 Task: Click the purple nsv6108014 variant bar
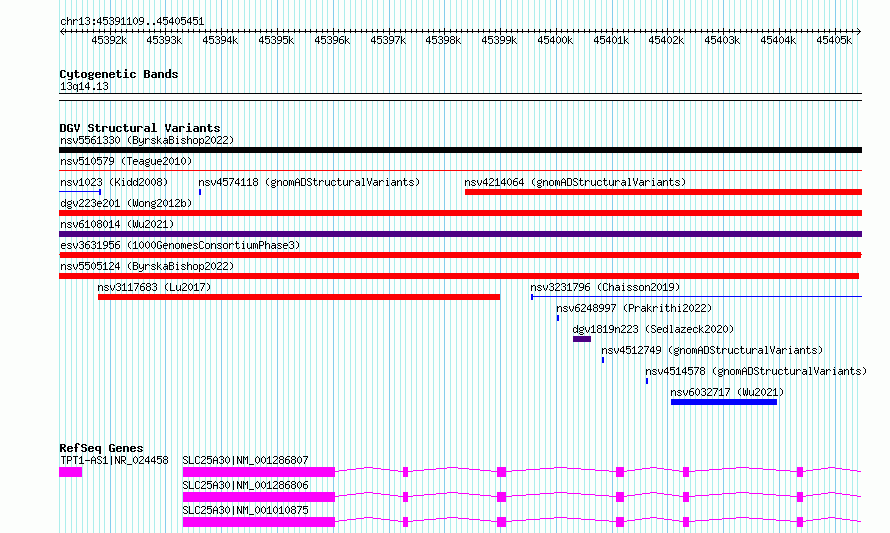(x=460, y=234)
